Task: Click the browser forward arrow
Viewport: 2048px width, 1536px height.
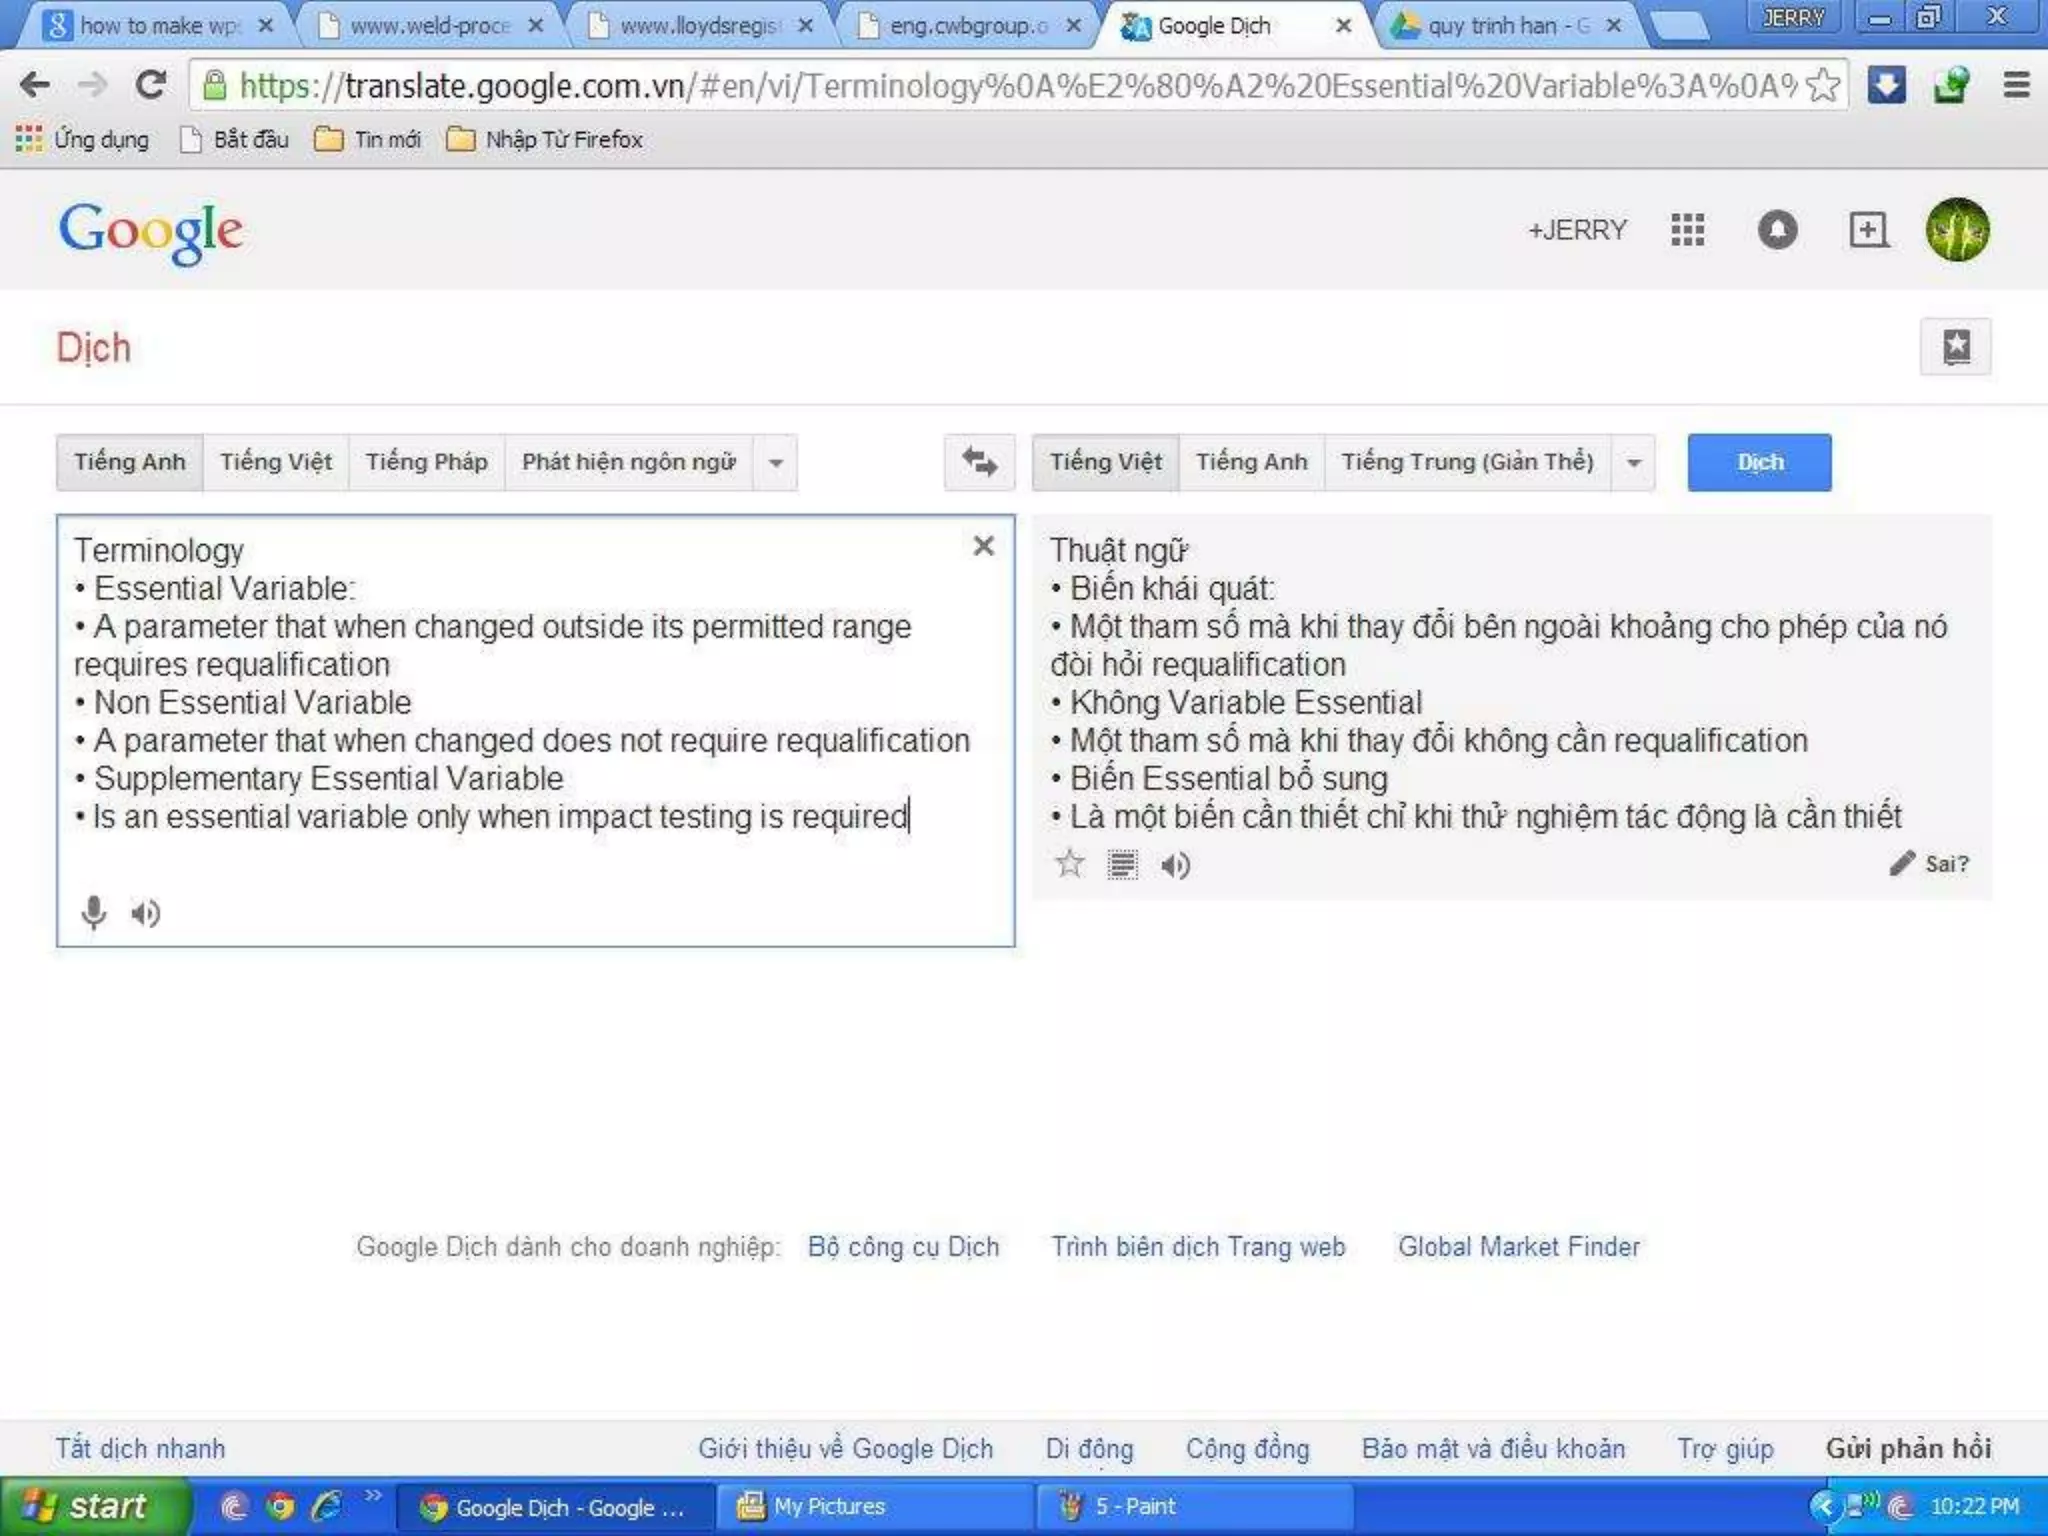Action: pos(92,85)
